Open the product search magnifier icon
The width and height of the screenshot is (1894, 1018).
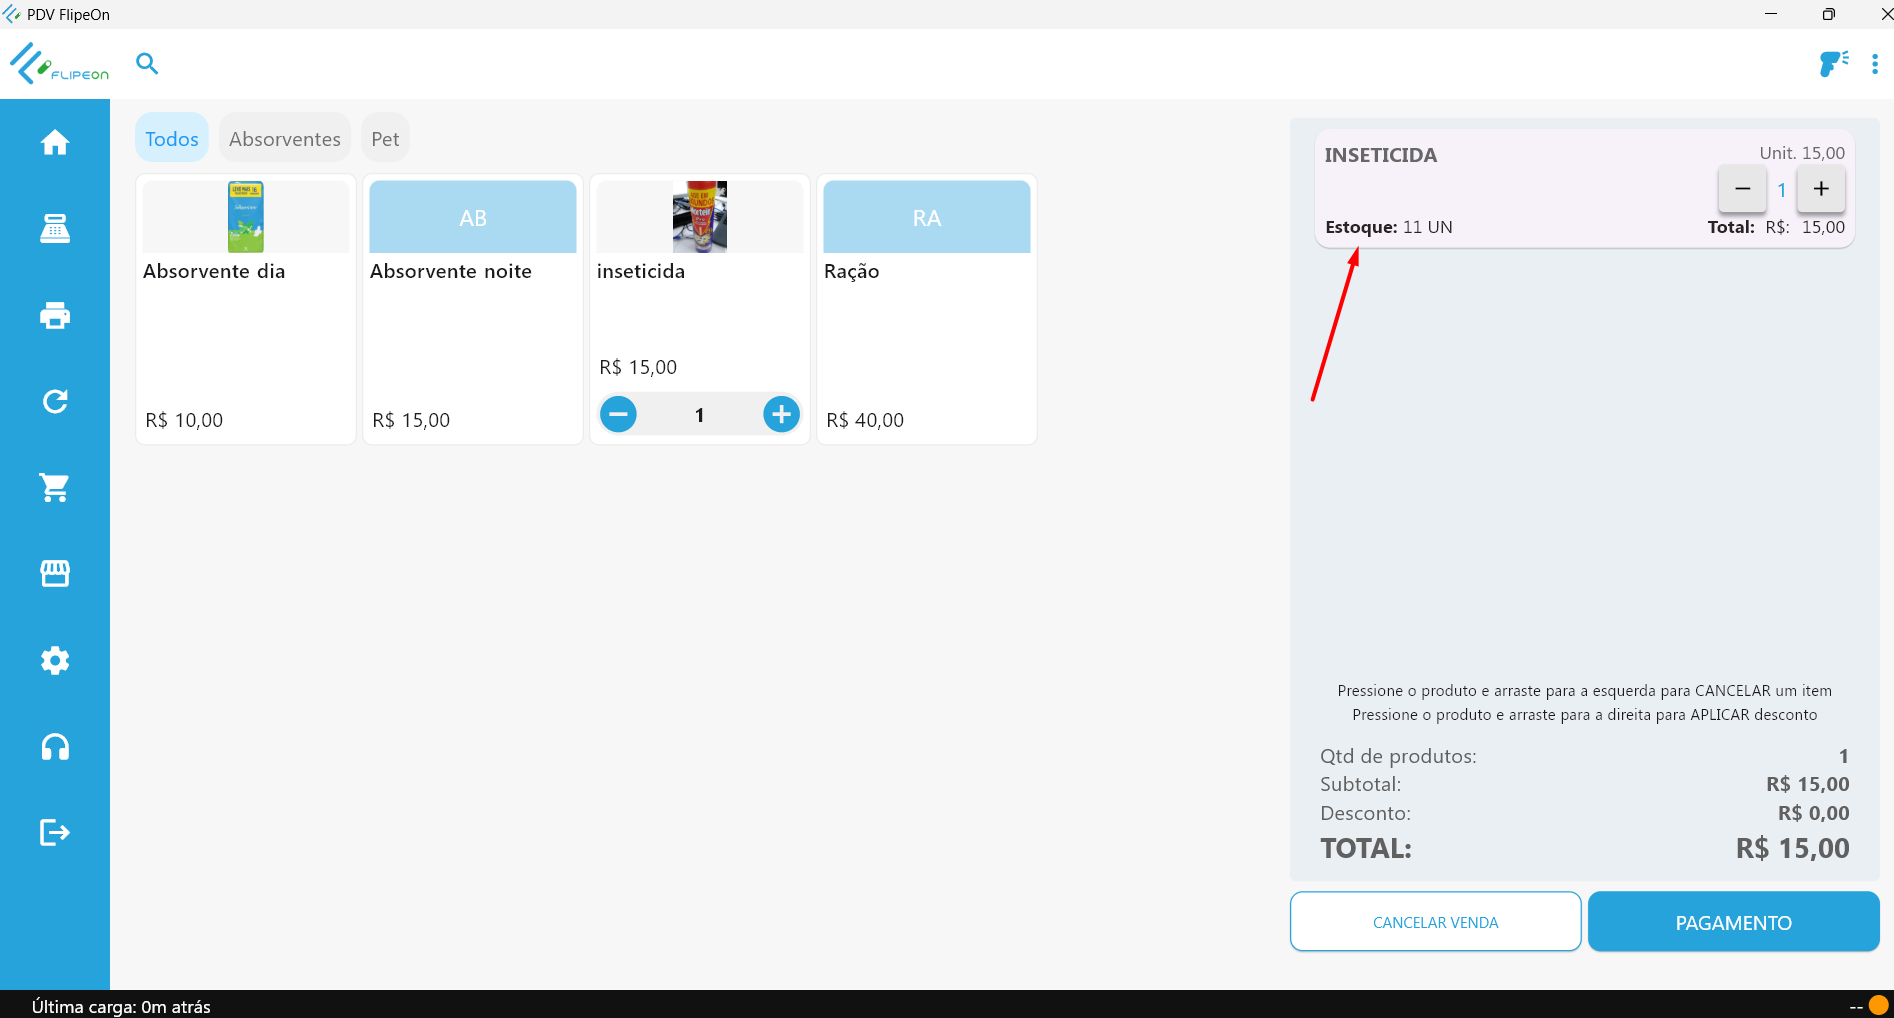(x=147, y=64)
